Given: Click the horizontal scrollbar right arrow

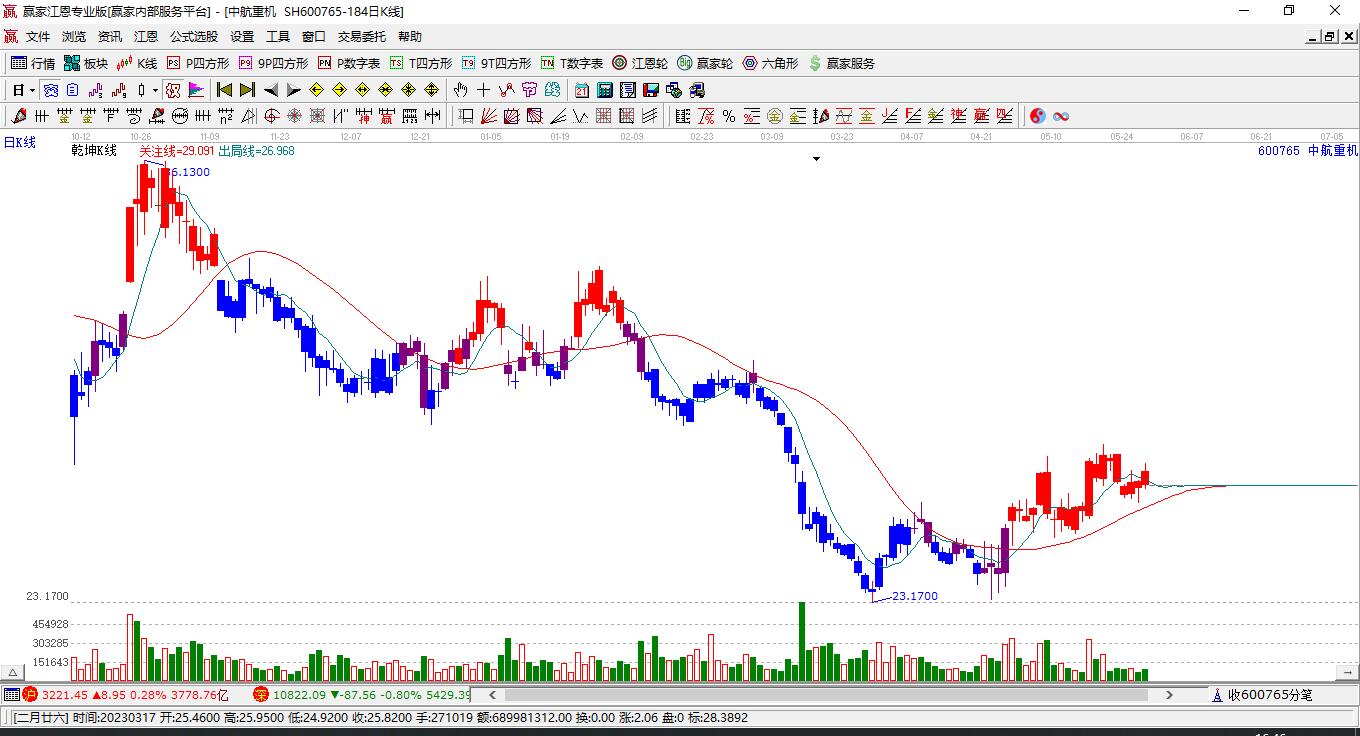Looking at the screenshot, I should [x=1170, y=694].
